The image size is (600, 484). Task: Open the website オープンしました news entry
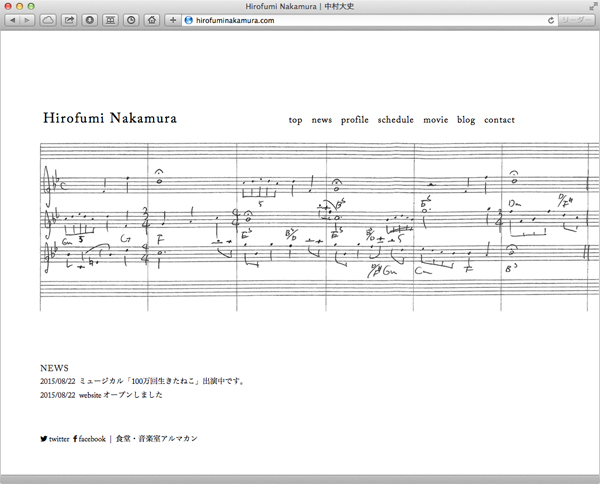[x=101, y=395]
